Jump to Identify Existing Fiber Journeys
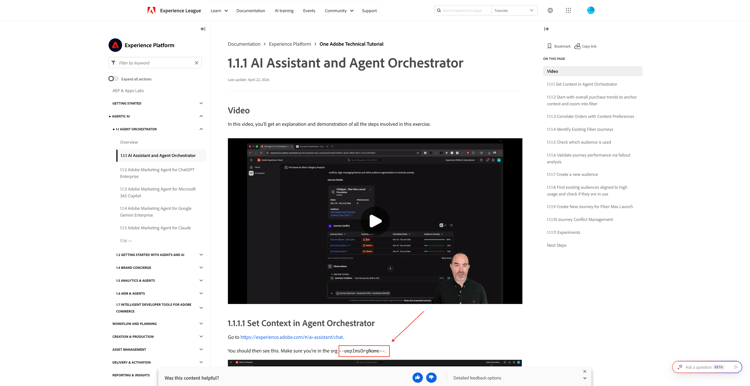The width and height of the screenshot is (750, 386). coord(580,129)
